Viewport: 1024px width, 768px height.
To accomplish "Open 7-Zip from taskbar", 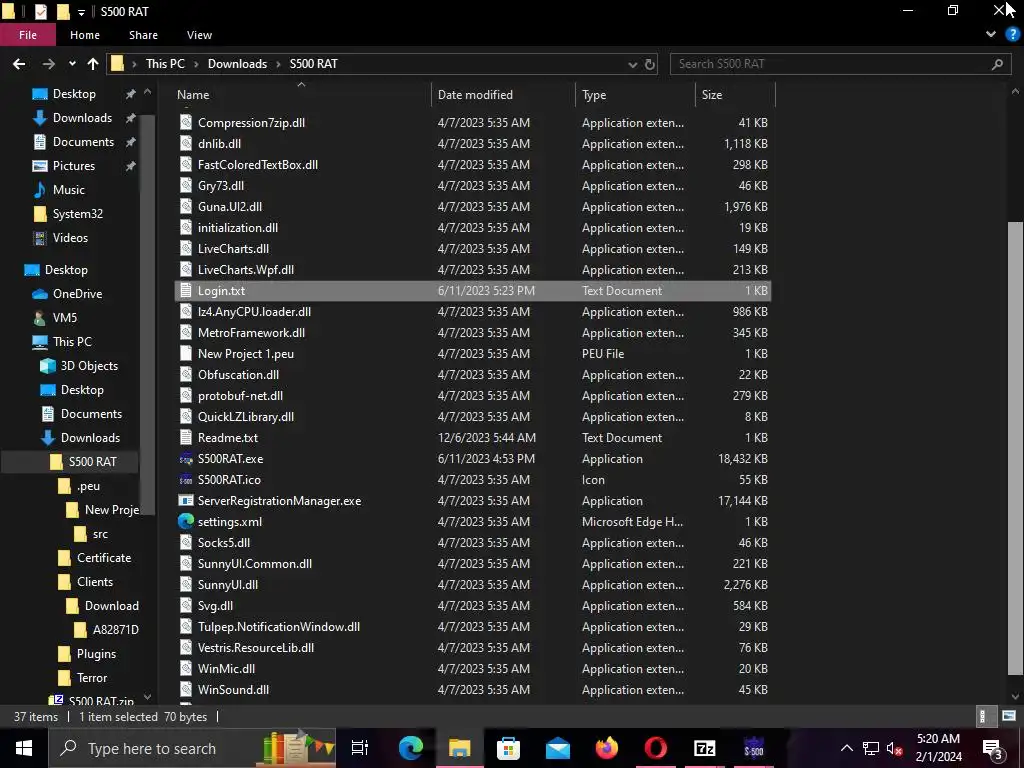I will point(705,748).
